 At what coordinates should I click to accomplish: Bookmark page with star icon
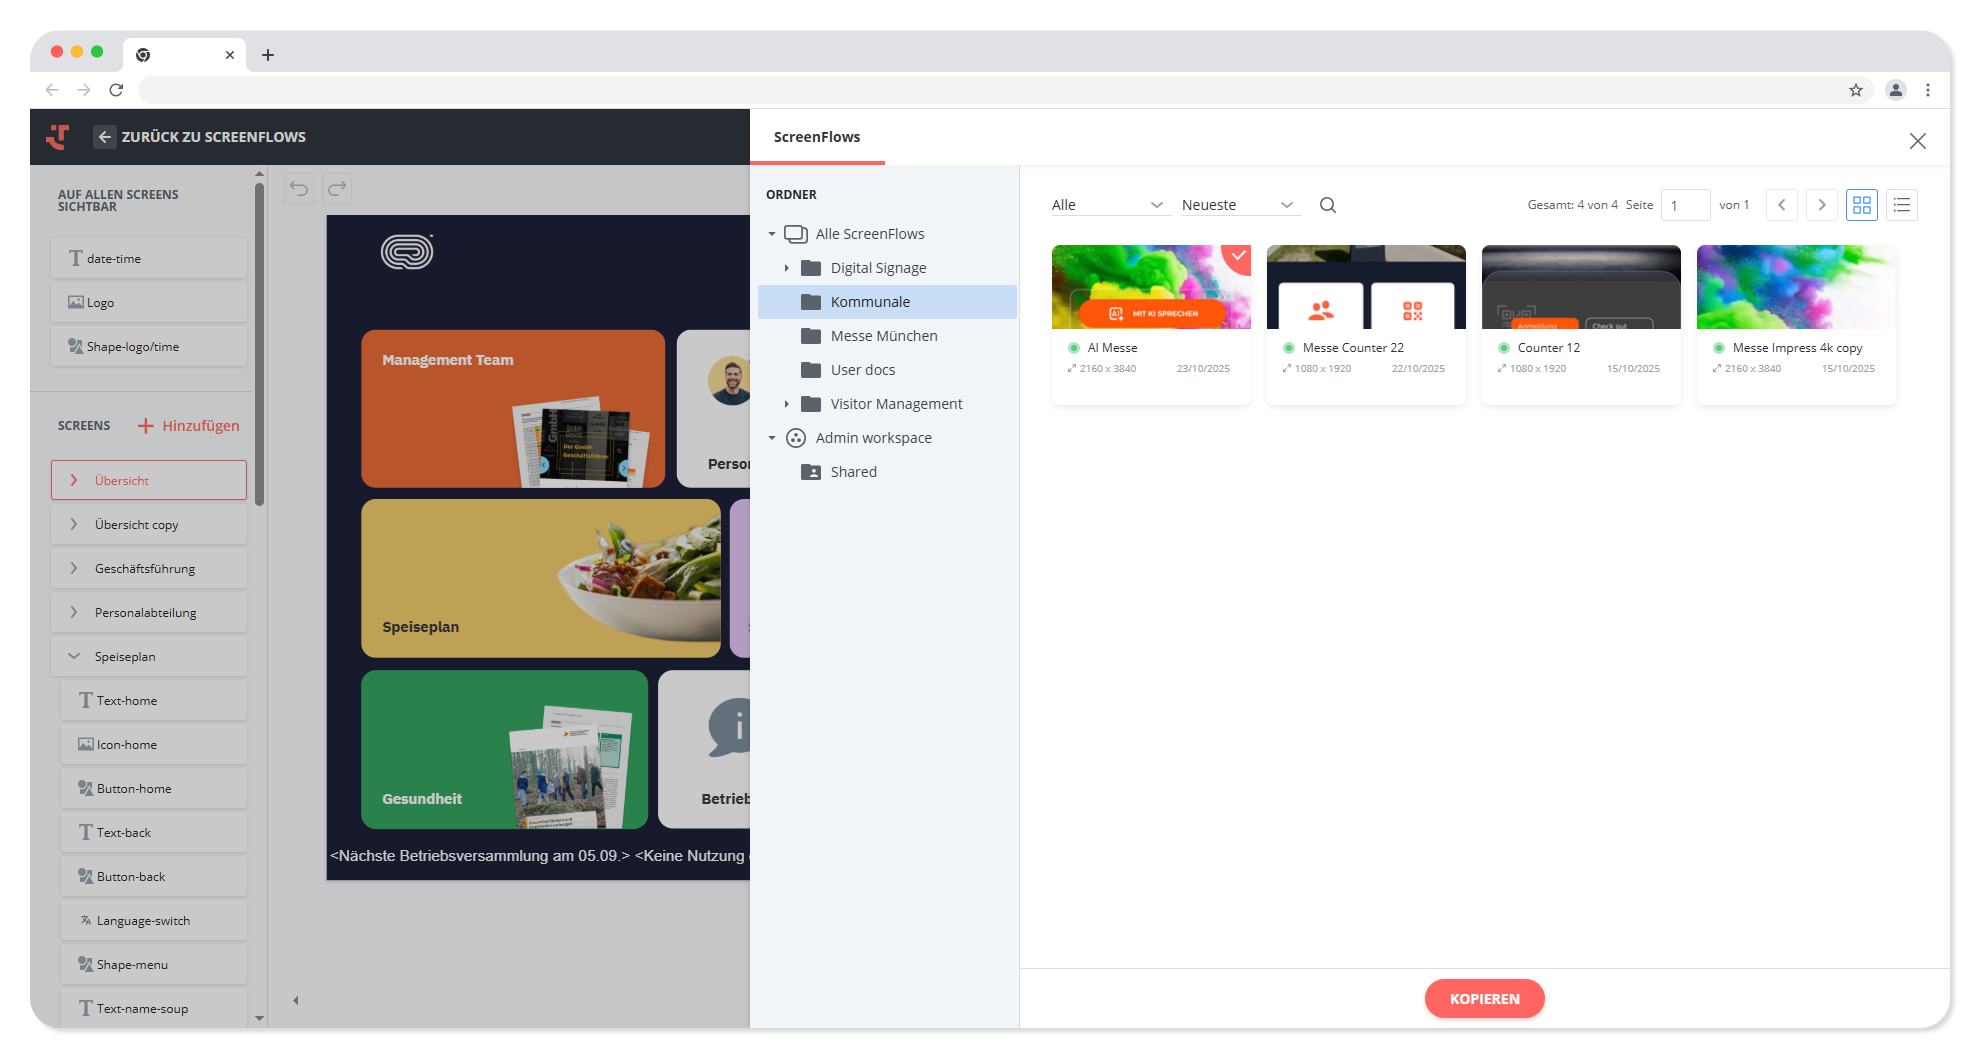pyautogui.click(x=1855, y=90)
